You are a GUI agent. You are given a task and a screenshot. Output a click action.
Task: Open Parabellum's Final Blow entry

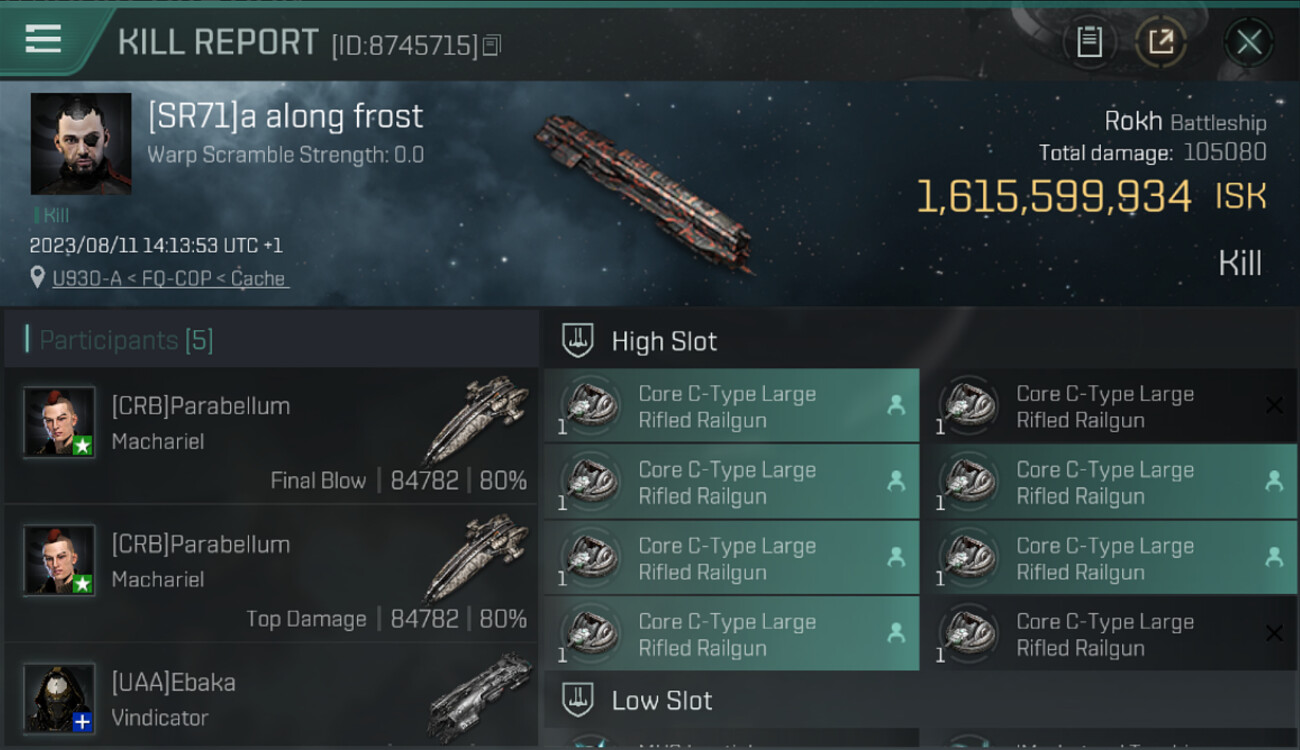coord(272,438)
